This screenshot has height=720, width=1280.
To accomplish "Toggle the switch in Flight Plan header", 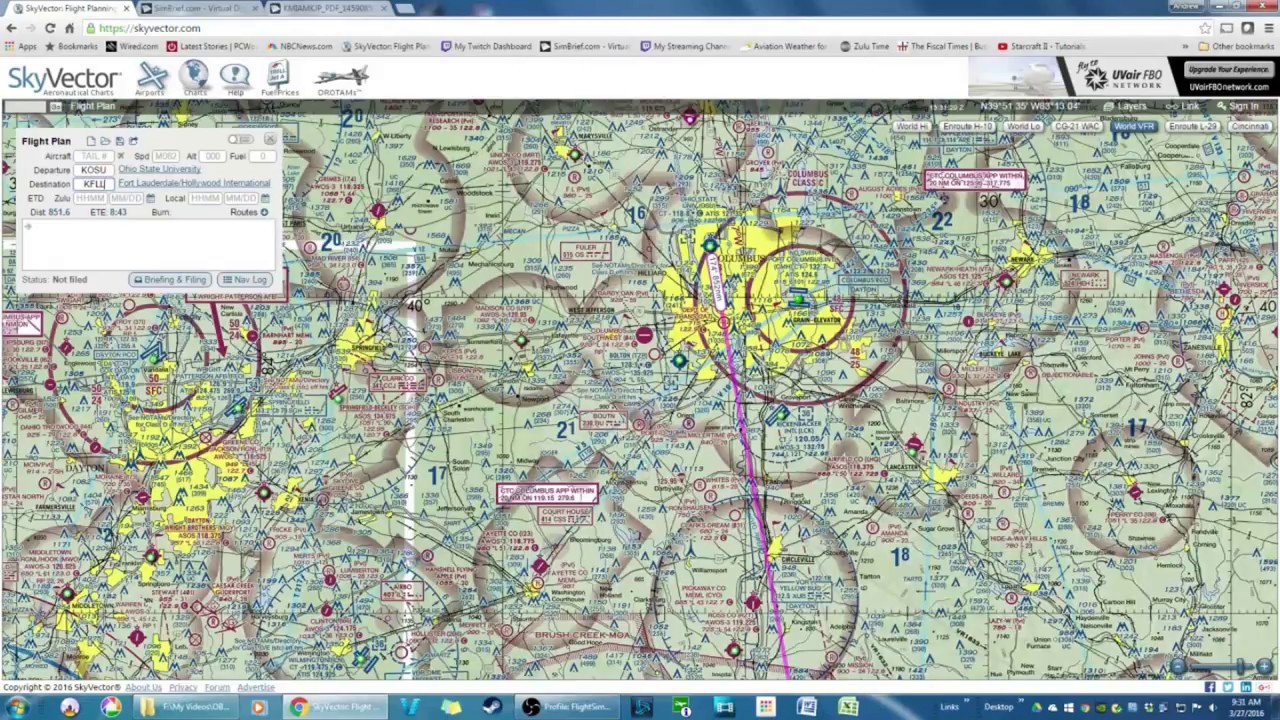I will 241,140.
